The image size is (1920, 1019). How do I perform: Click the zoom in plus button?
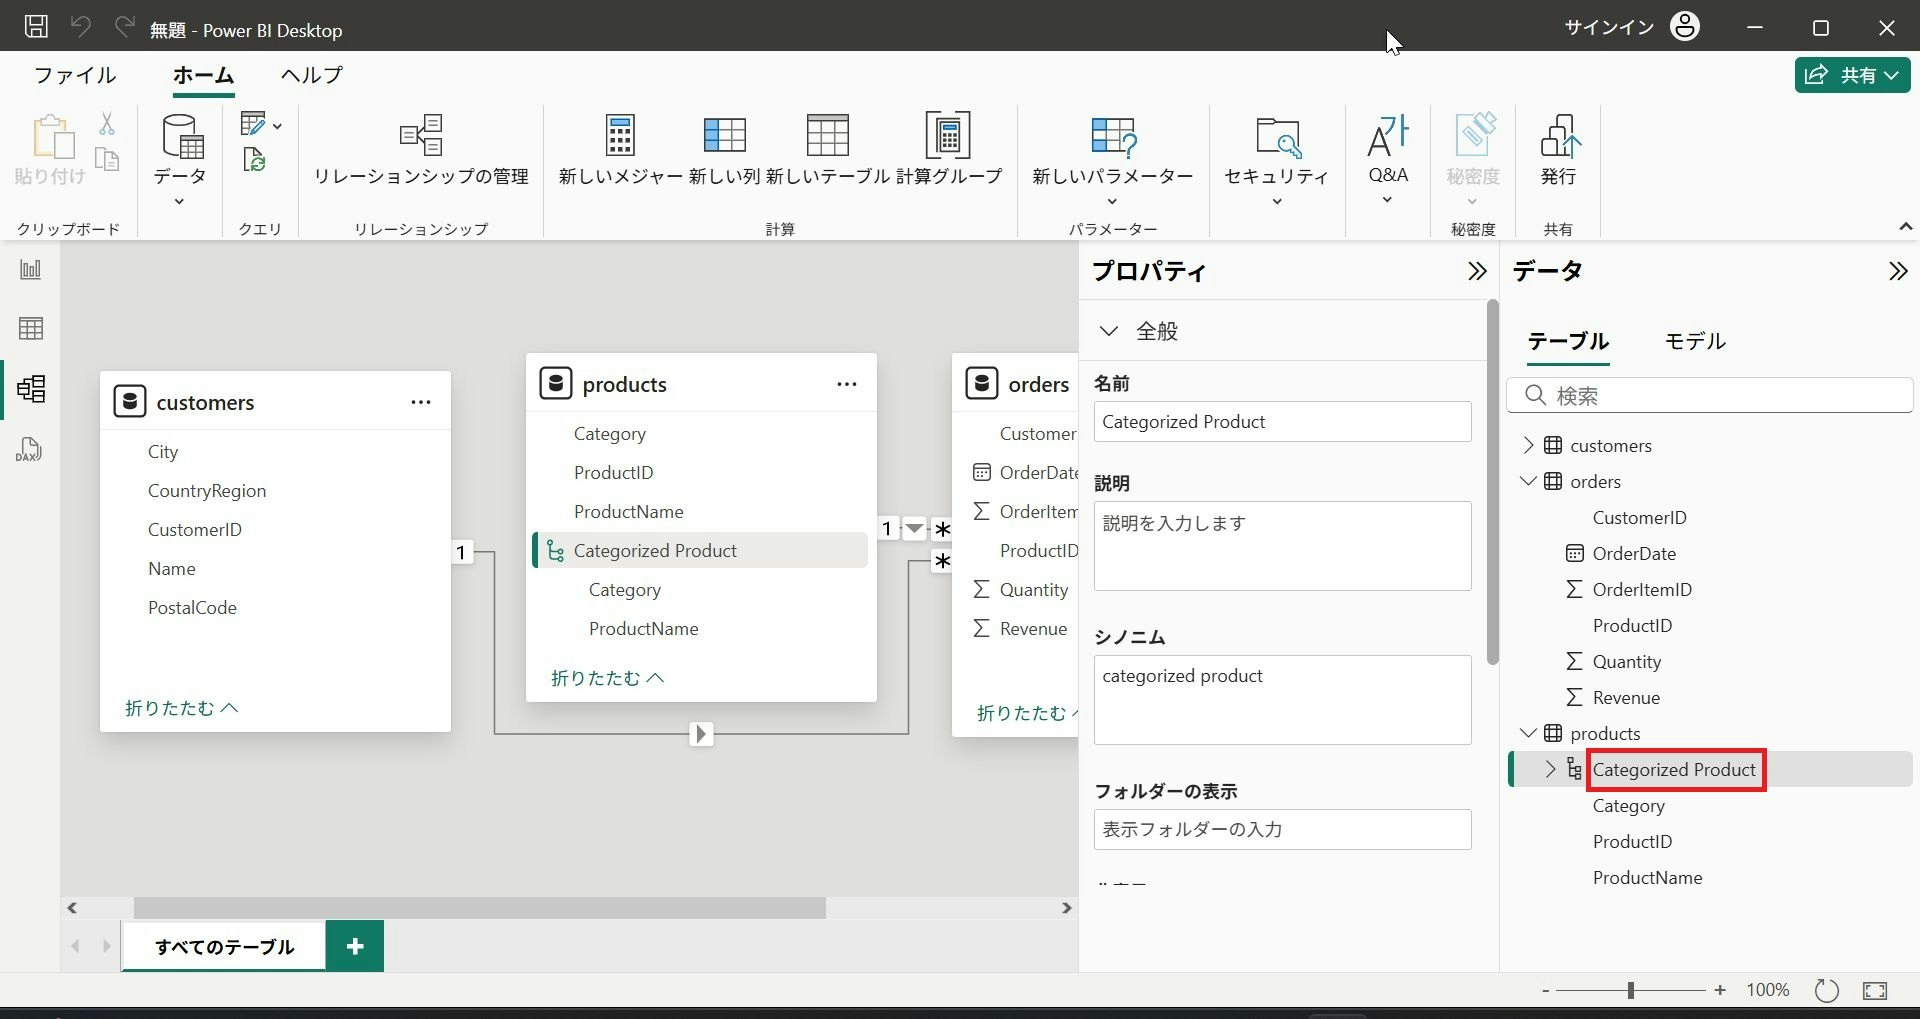(1720, 990)
